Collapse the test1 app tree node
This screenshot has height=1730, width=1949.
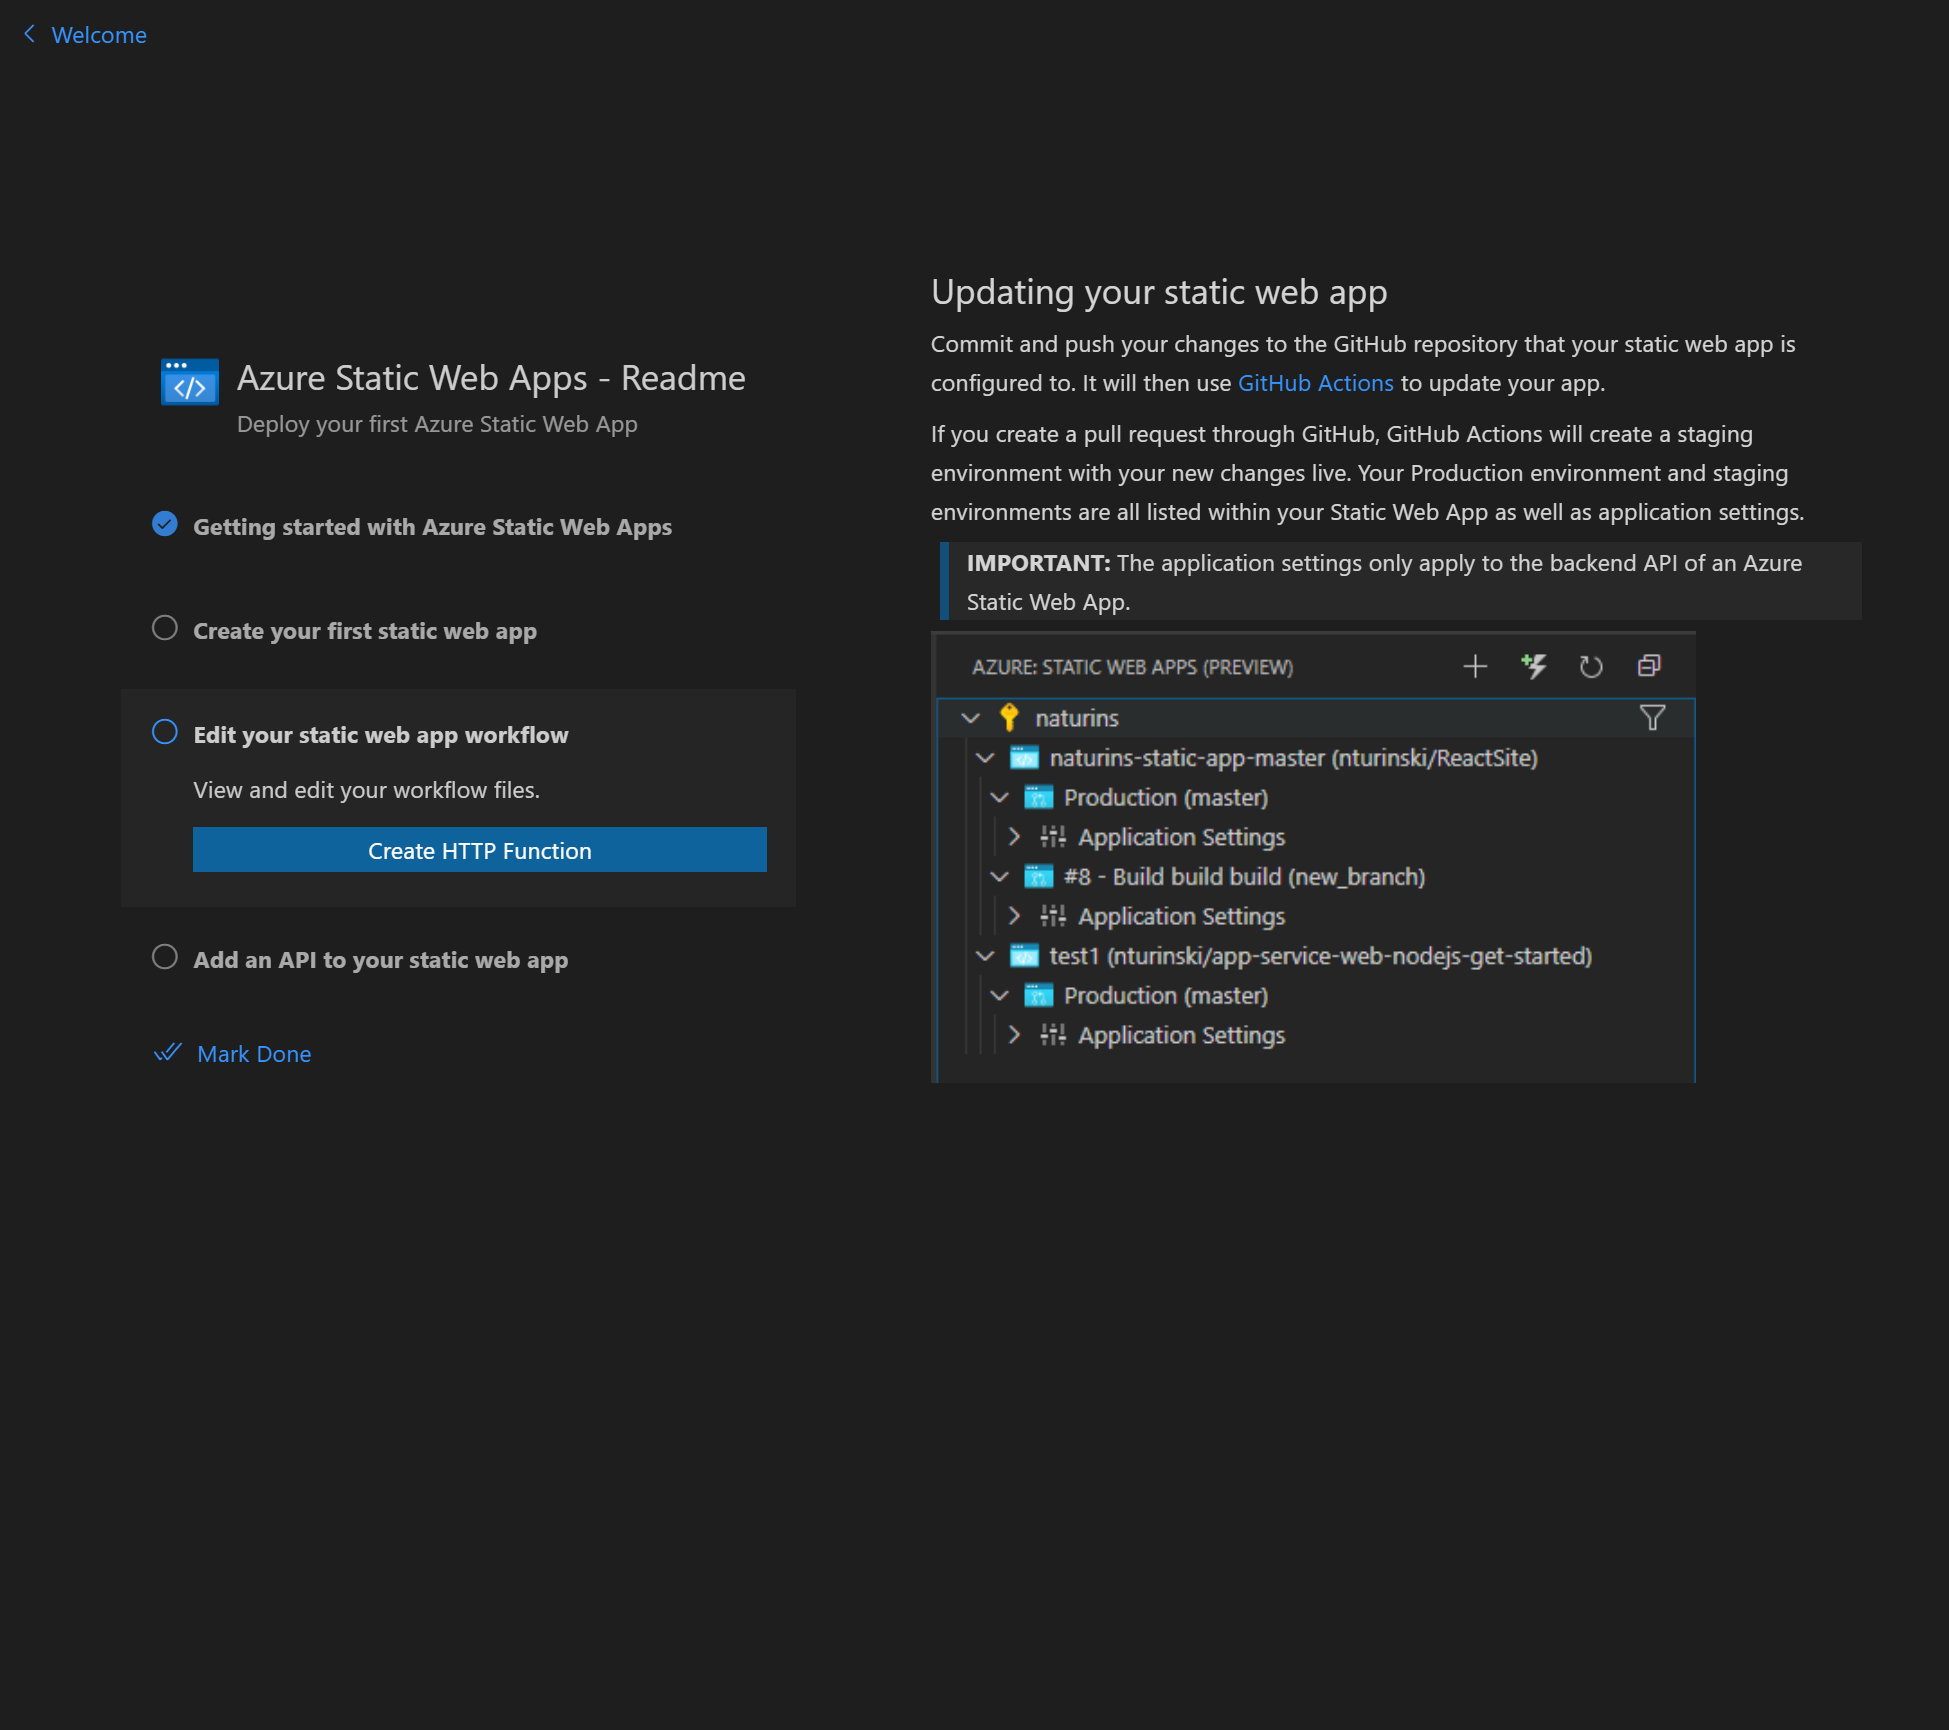coord(986,956)
